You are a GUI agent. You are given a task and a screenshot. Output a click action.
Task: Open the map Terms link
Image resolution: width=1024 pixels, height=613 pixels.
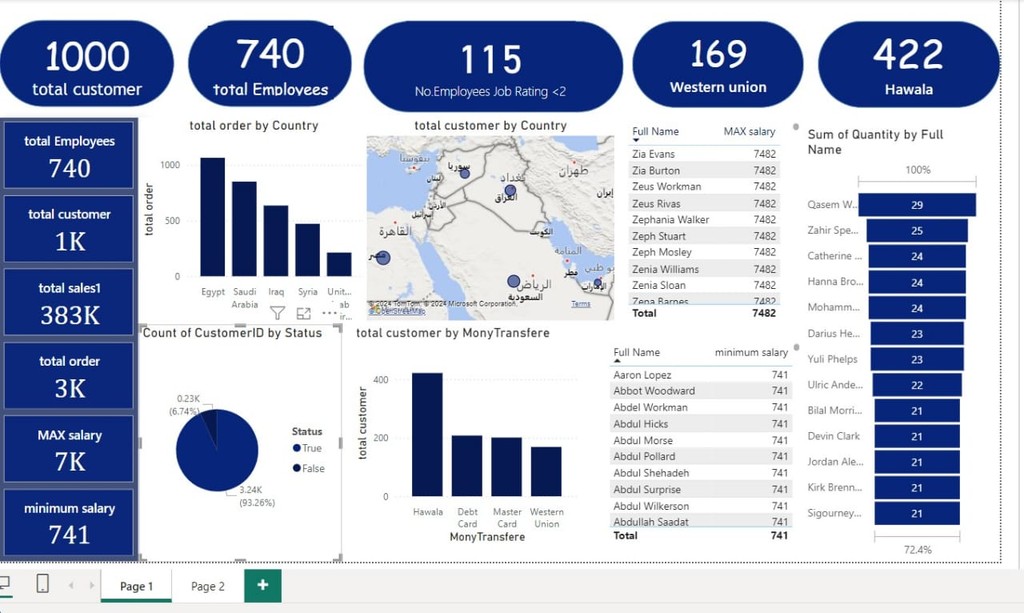click(x=581, y=304)
